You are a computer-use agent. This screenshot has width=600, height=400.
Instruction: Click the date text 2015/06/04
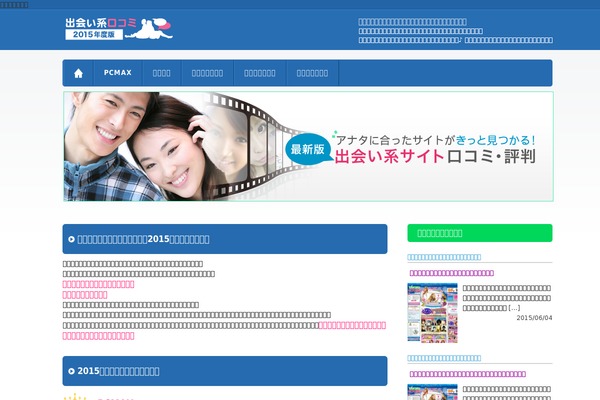(x=534, y=318)
